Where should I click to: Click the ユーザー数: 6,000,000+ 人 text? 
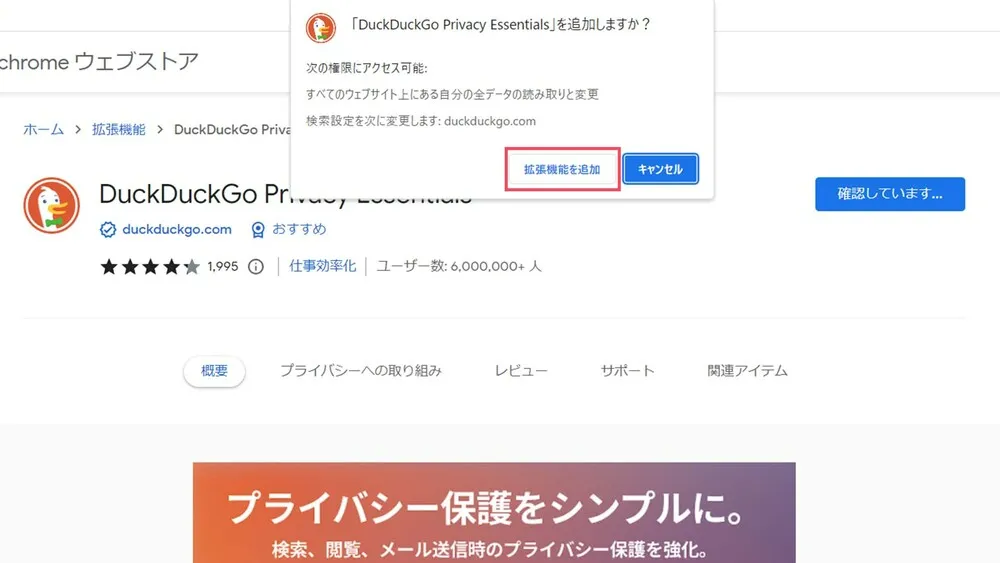click(x=459, y=266)
